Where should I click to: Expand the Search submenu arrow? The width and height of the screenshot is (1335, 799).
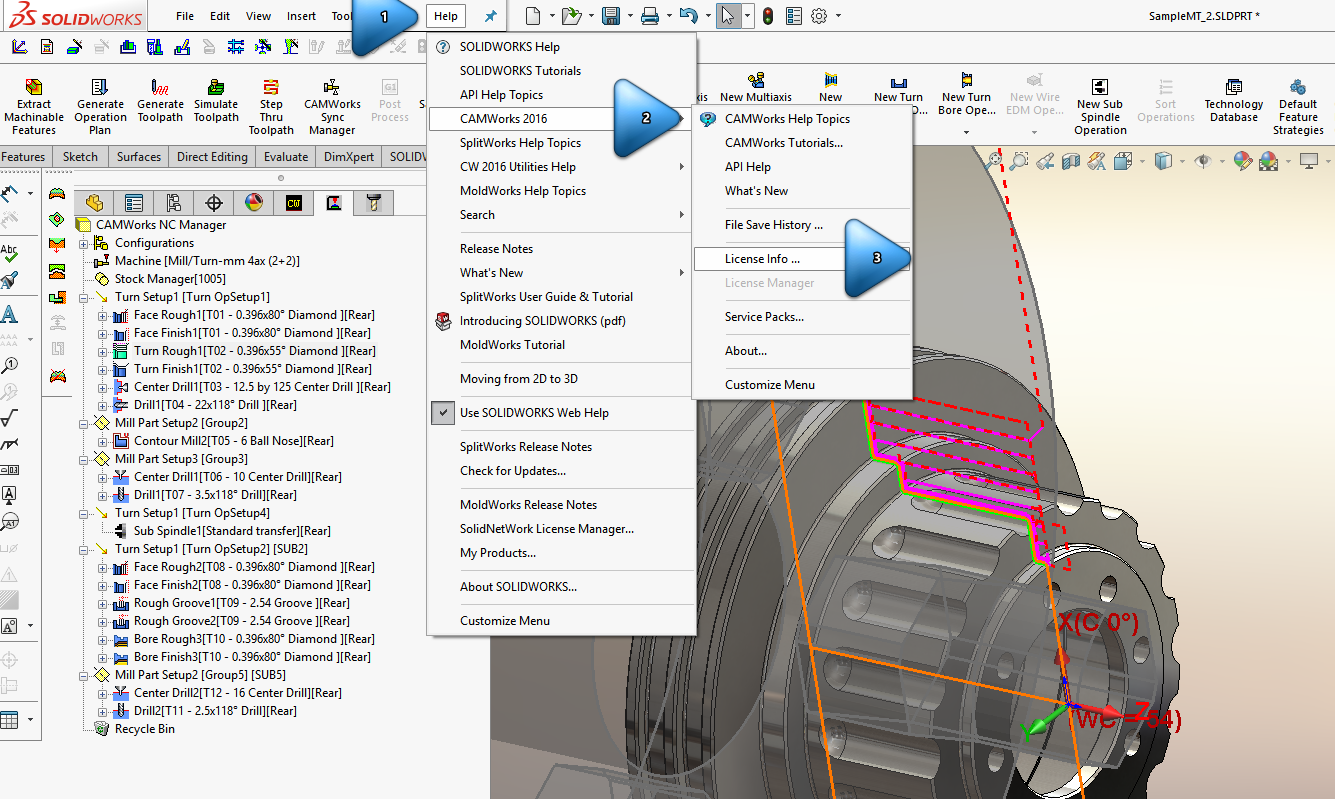[682, 215]
